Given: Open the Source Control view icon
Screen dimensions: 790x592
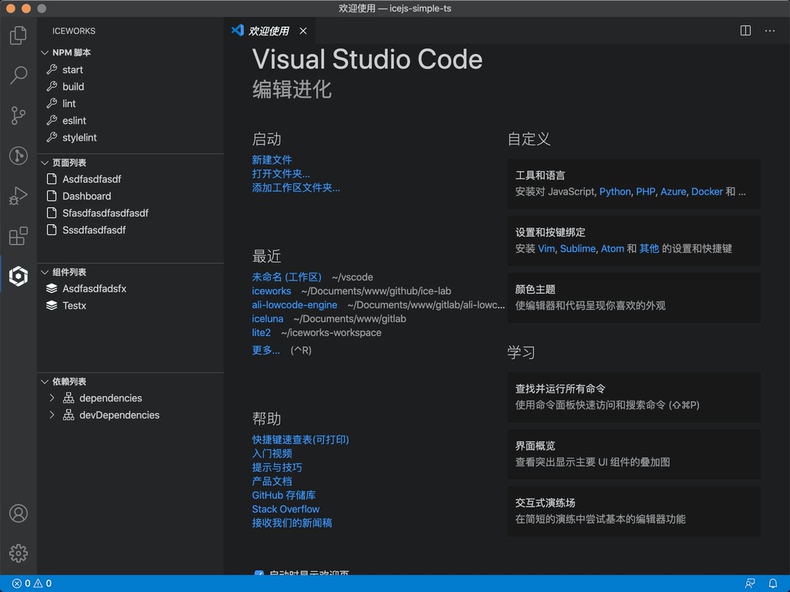Looking at the screenshot, I should click(x=18, y=115).
